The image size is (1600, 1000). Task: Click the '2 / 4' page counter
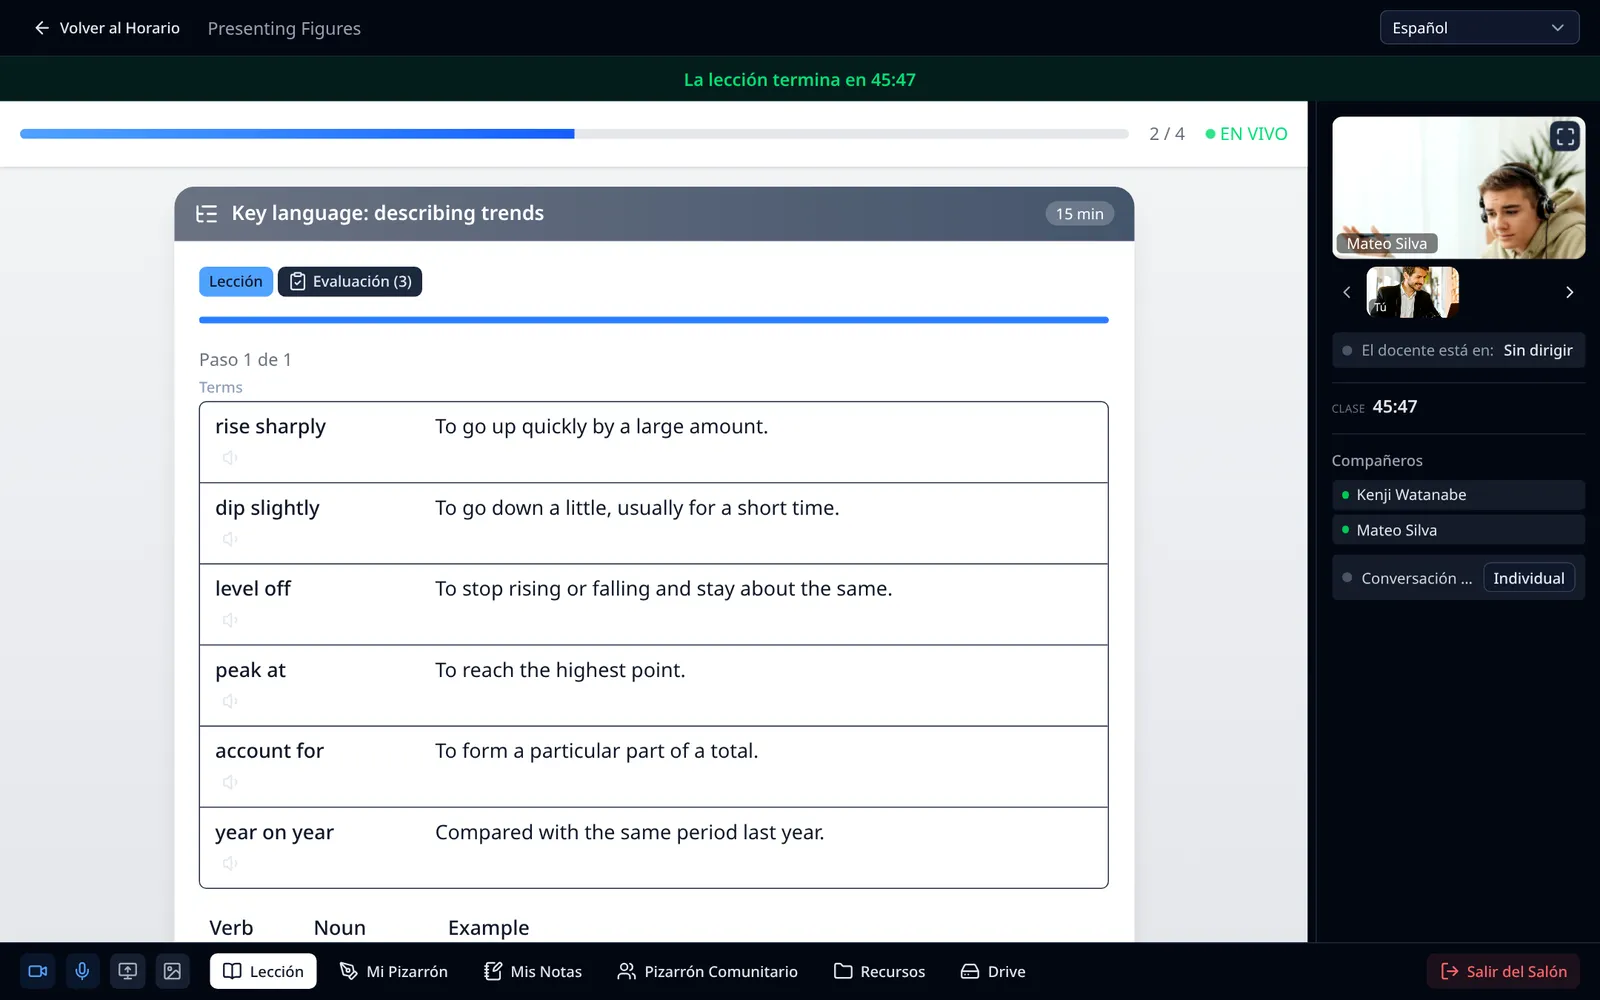tap(1167, 134)
